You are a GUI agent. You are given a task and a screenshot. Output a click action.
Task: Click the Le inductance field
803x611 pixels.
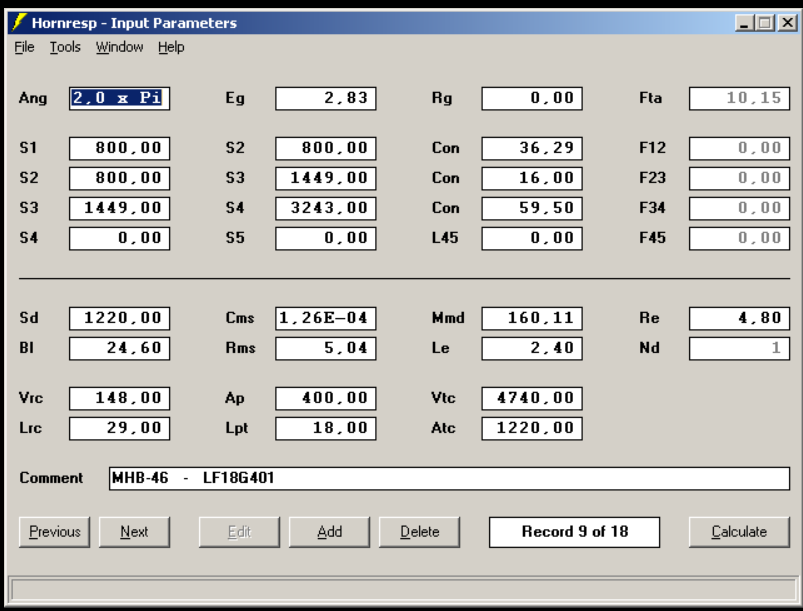tap(532, 348)
